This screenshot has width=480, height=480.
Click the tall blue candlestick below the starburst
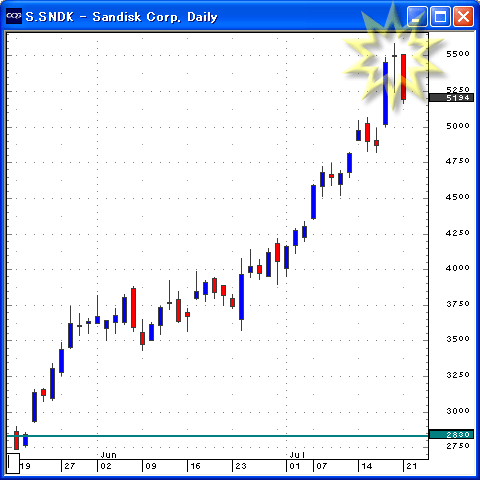(385, 93)
